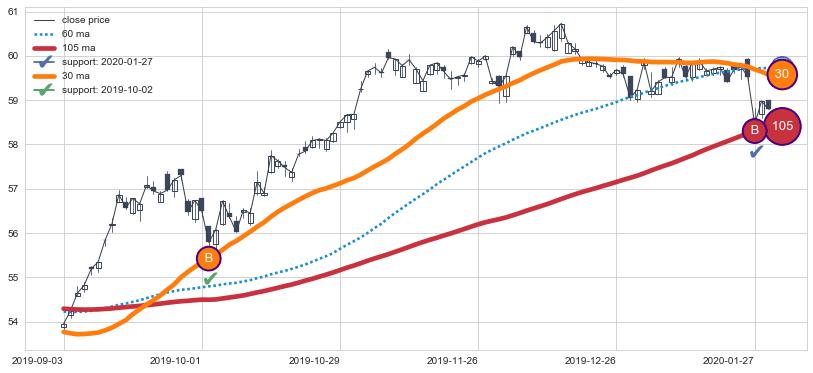Click the 2019-10-01 x-axis date label
813x373 pixels.
(202, 360)
